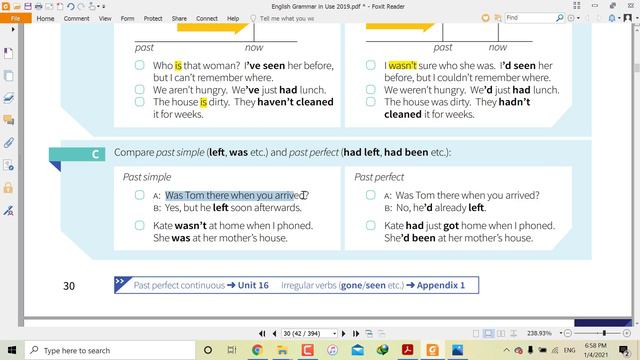Go to the next page
Screen dimensions: 640x360
344,333
